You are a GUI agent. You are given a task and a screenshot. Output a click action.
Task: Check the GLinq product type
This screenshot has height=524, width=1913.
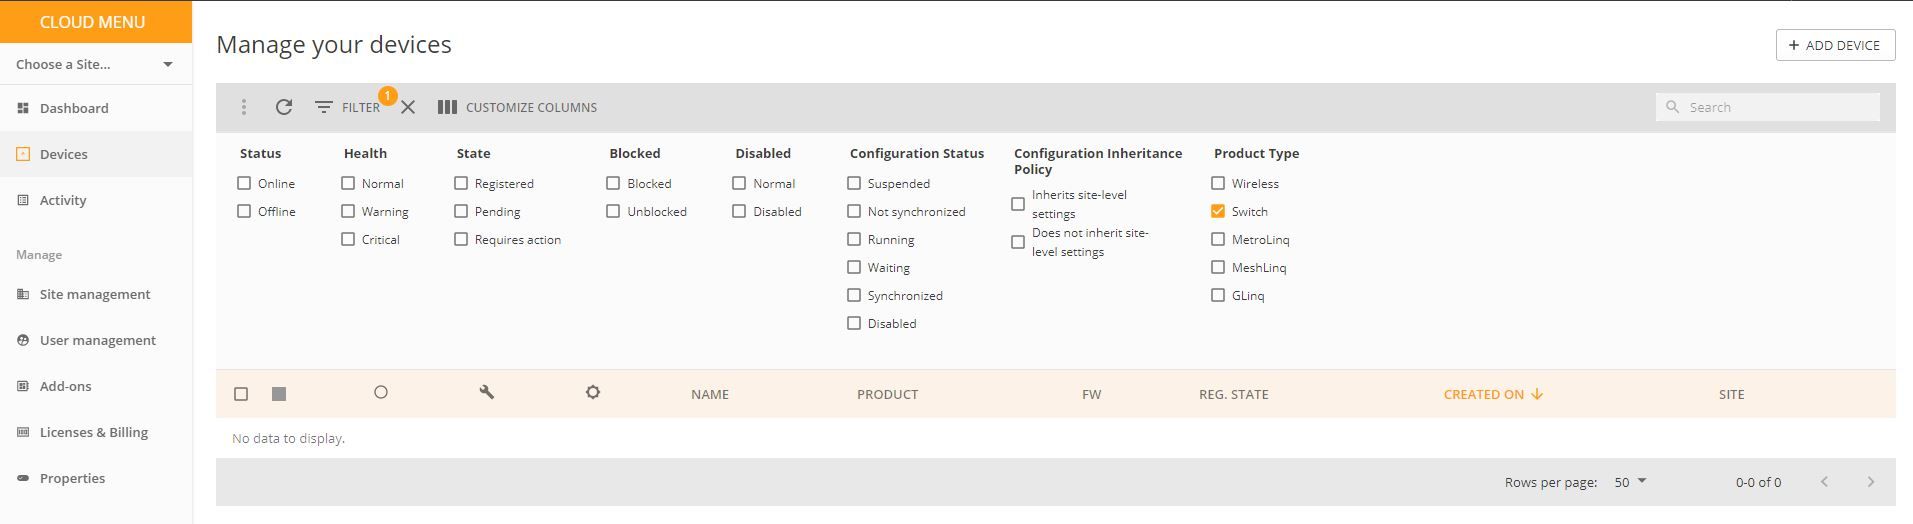[1218, 295]
